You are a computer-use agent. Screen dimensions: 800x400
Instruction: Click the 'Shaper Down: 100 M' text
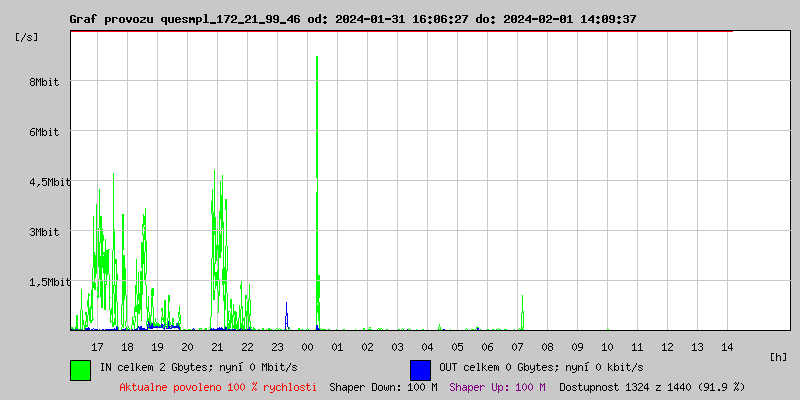[x=383, y=386]
